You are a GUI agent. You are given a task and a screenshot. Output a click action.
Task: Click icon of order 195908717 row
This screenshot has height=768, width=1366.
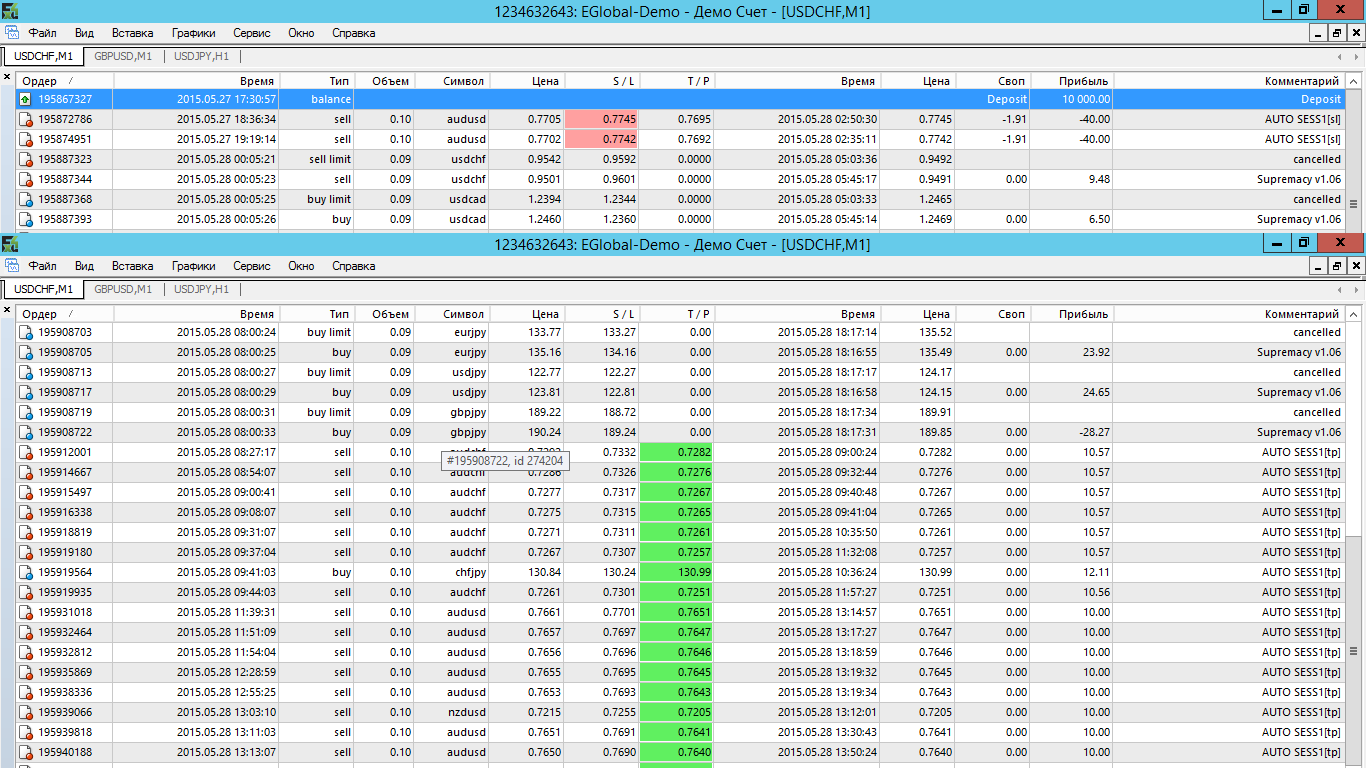pyautogui.click(x=26, y=392)
